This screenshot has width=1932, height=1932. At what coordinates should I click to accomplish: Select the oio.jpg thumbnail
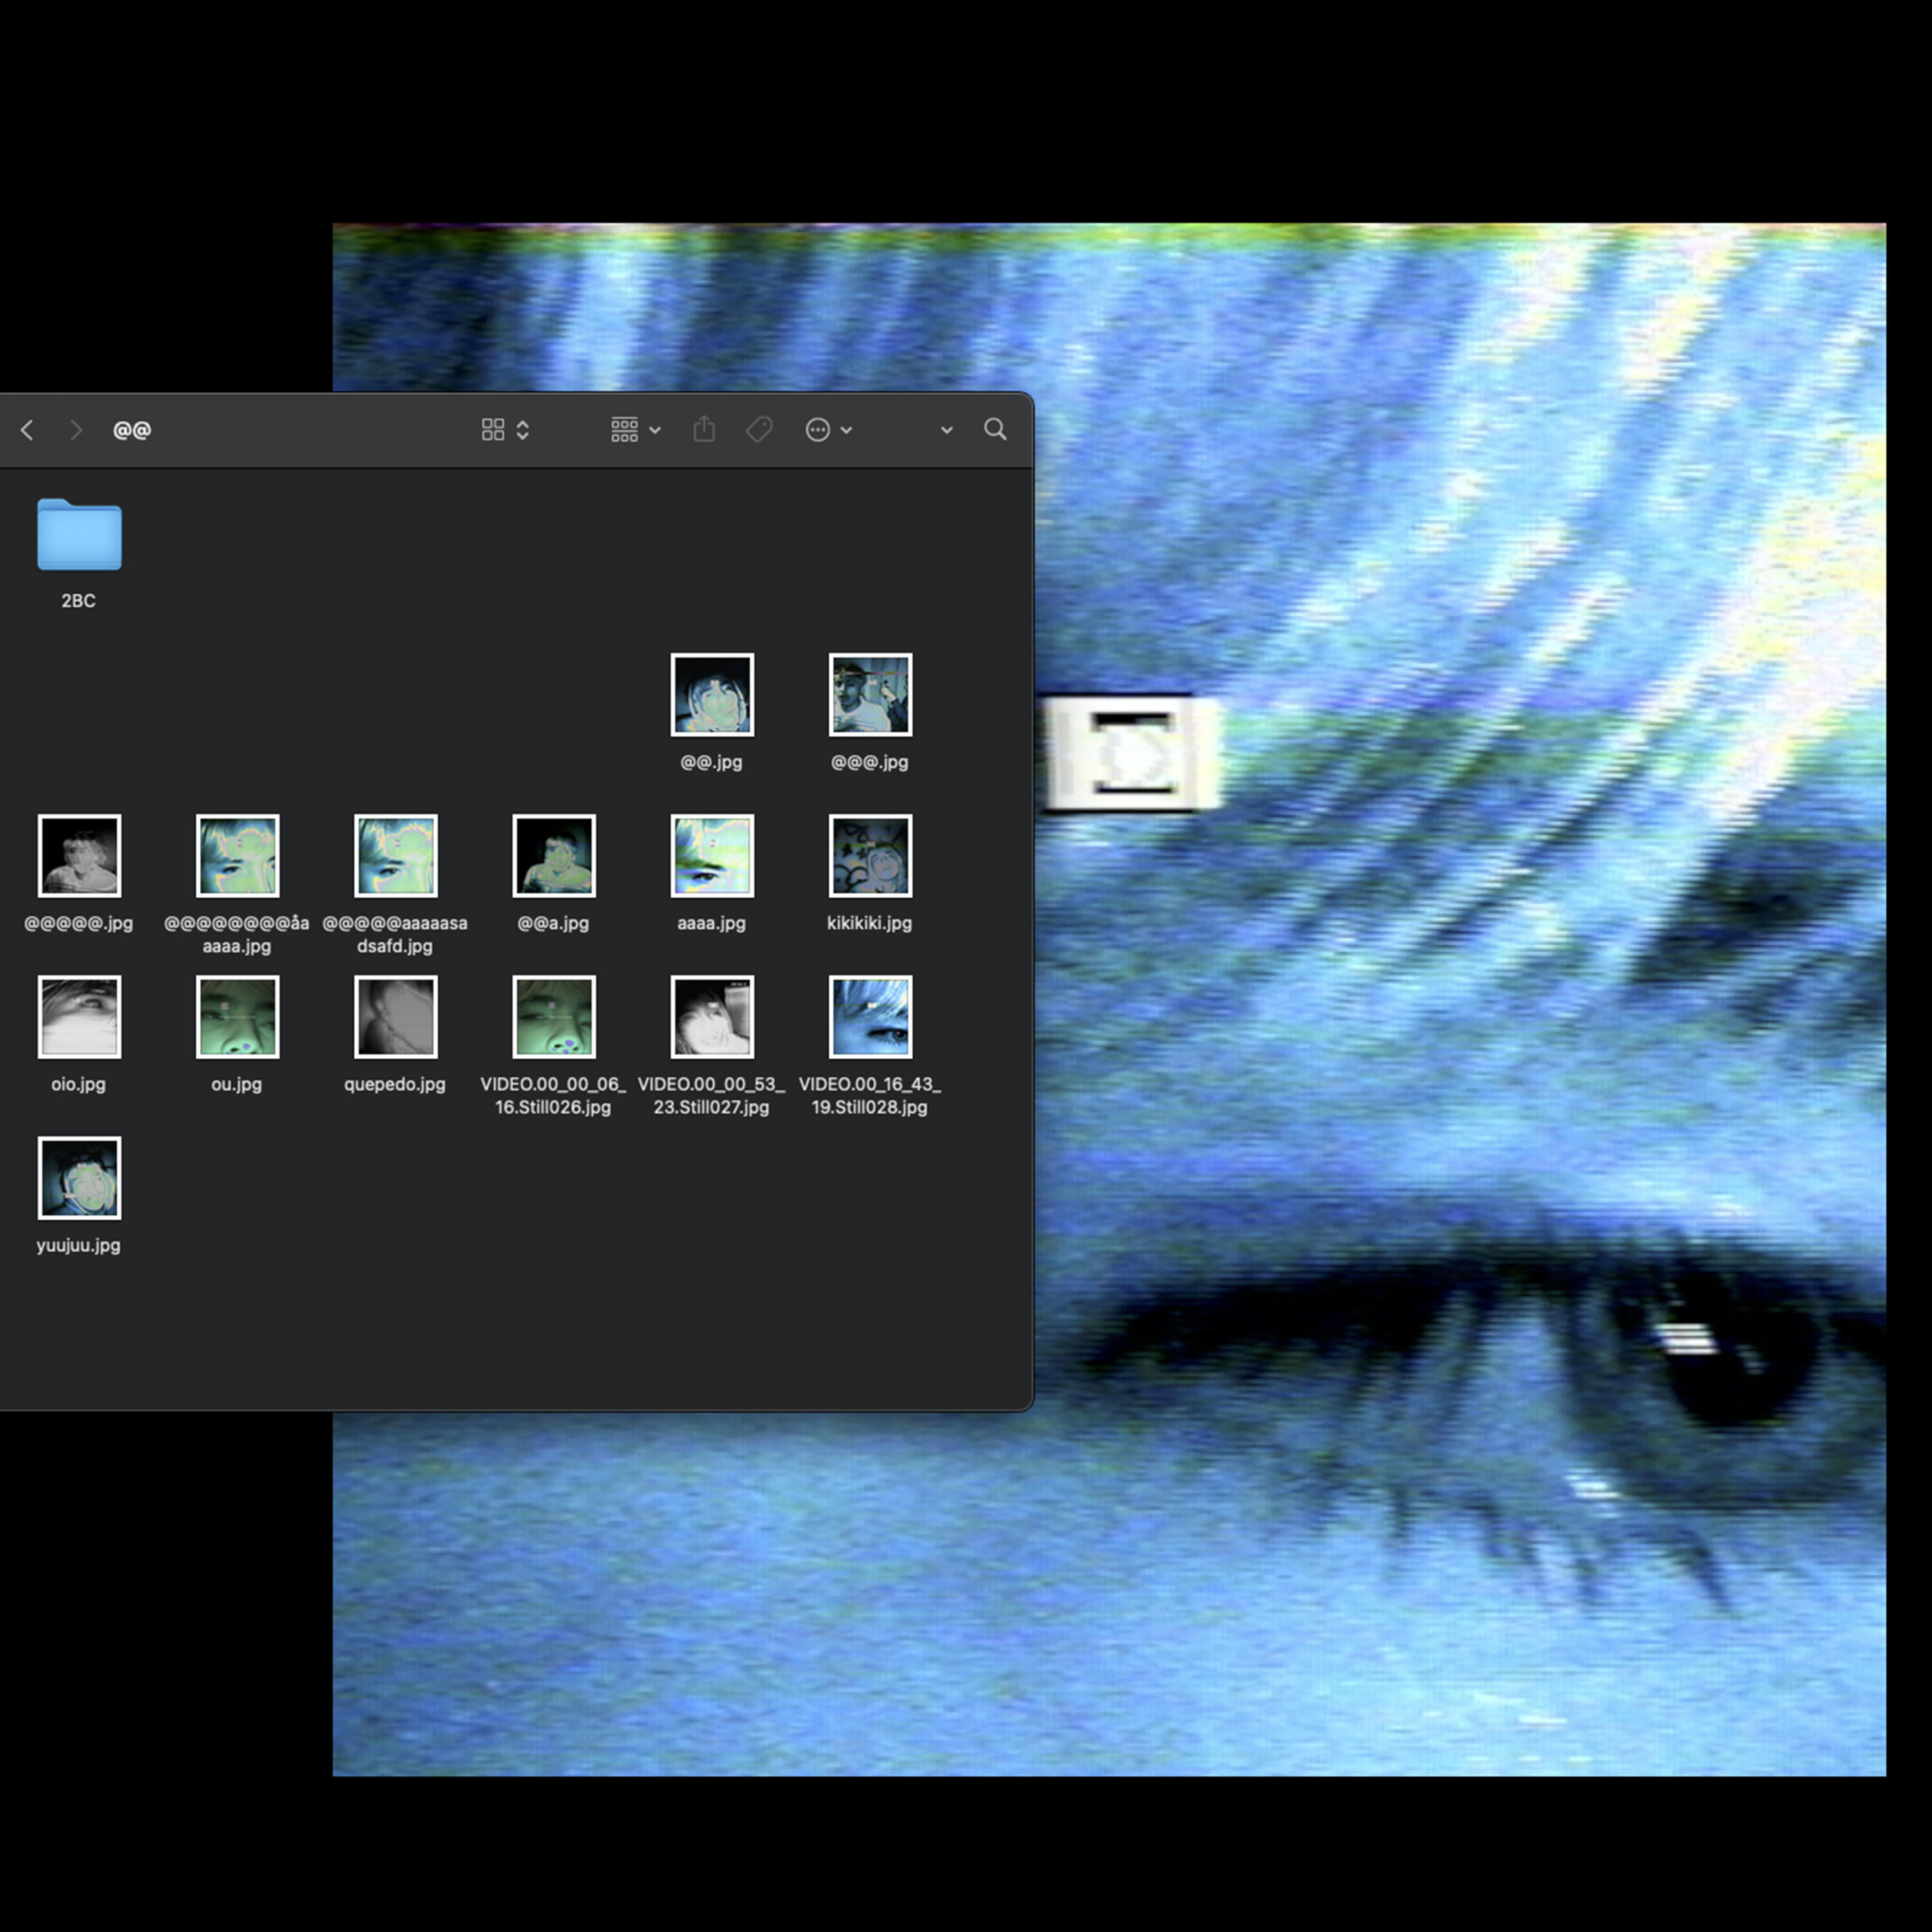79,1017
